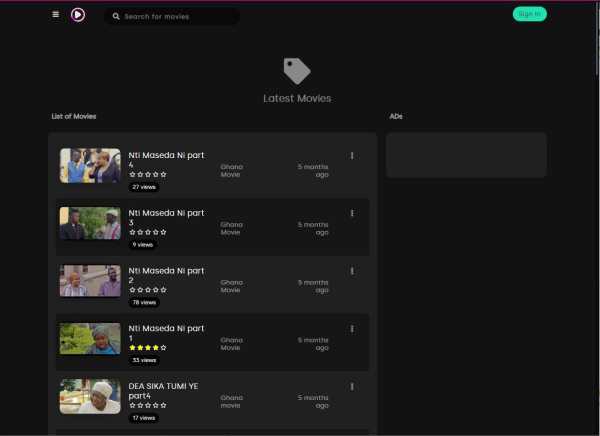600x436 pixels.
Task: Click the empty ADs panel box
Action: point(466,155)
